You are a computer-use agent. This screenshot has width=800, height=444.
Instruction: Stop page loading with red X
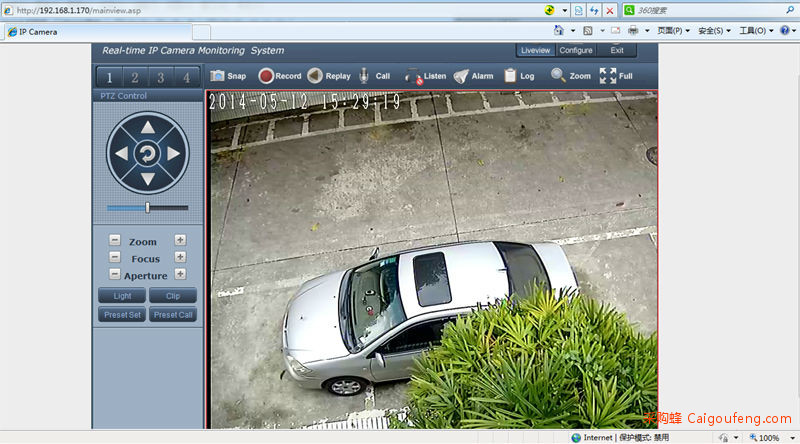tap(610, 10)
